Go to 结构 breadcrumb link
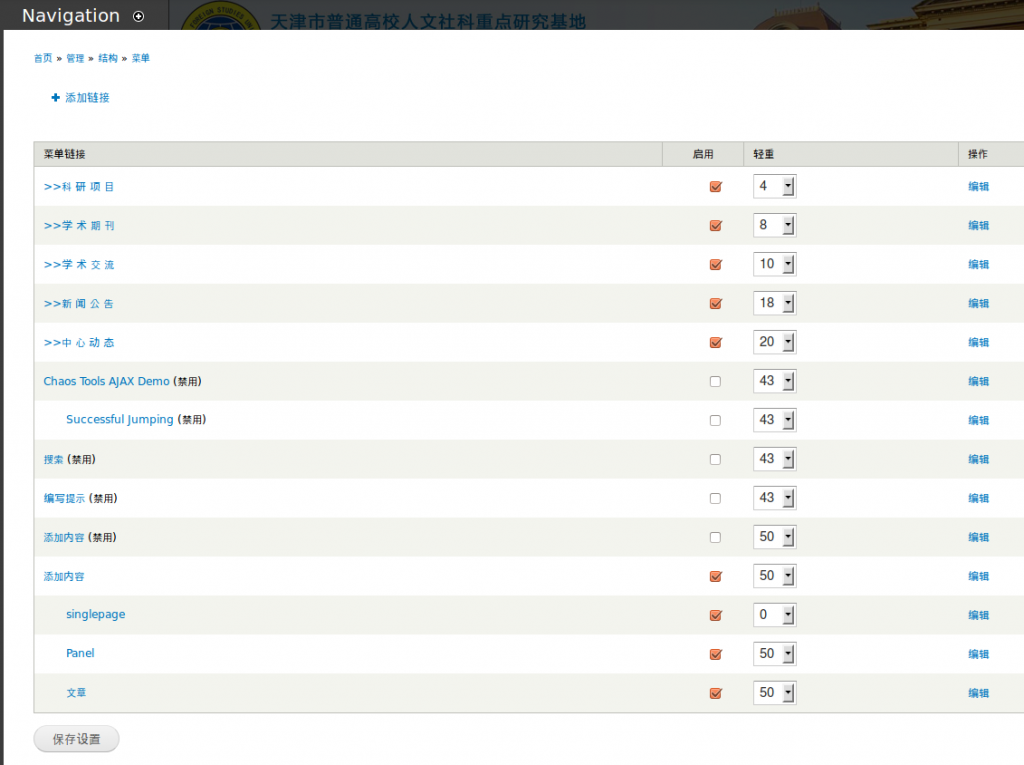 tap(108, 58)
